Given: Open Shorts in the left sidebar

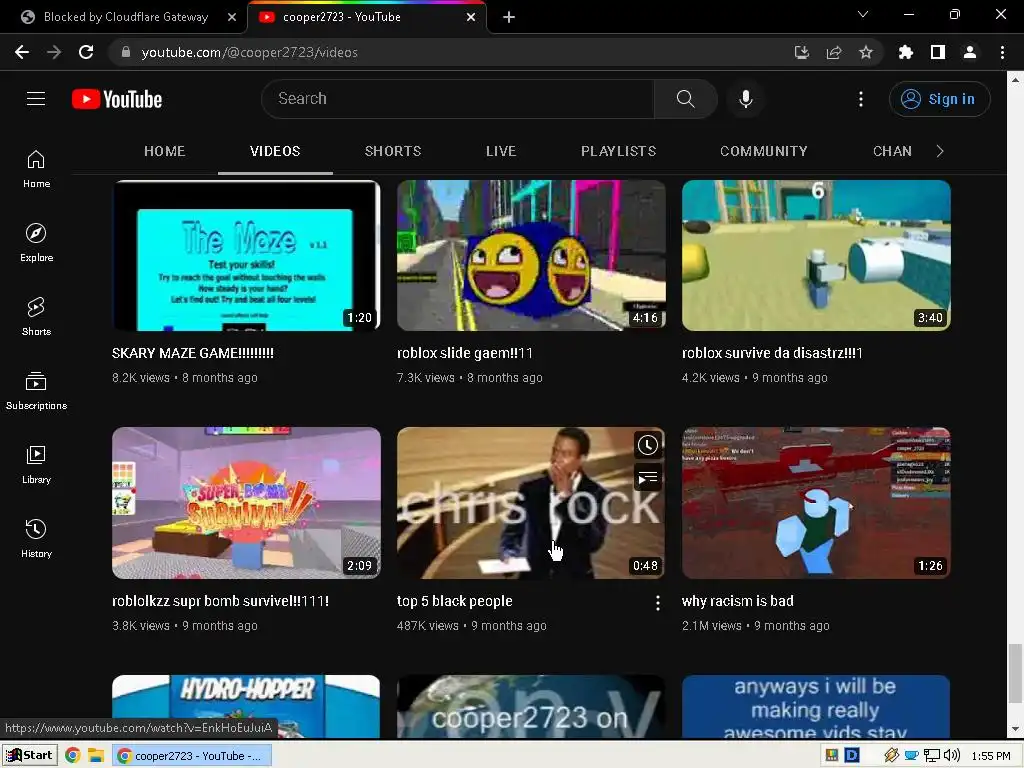Looking at the screenshot, I should (36, 317).
